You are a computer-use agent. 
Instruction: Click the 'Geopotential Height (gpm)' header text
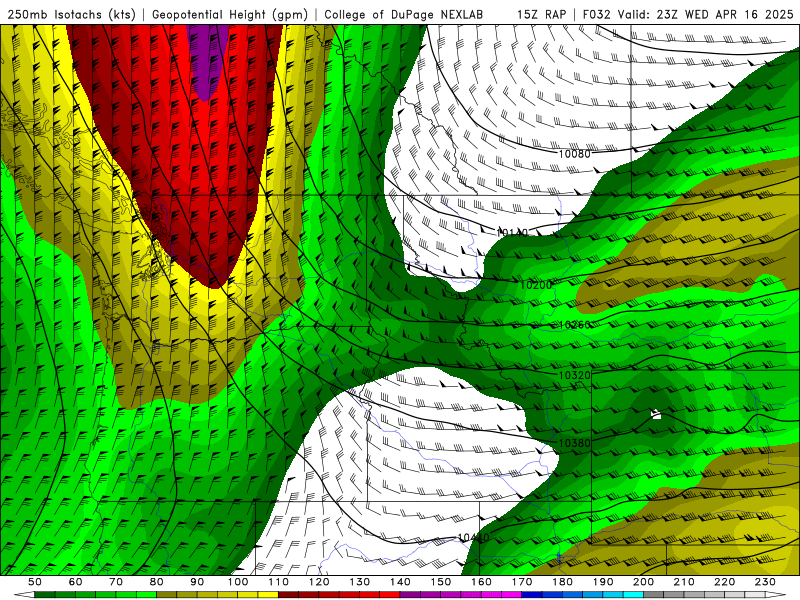230,14
